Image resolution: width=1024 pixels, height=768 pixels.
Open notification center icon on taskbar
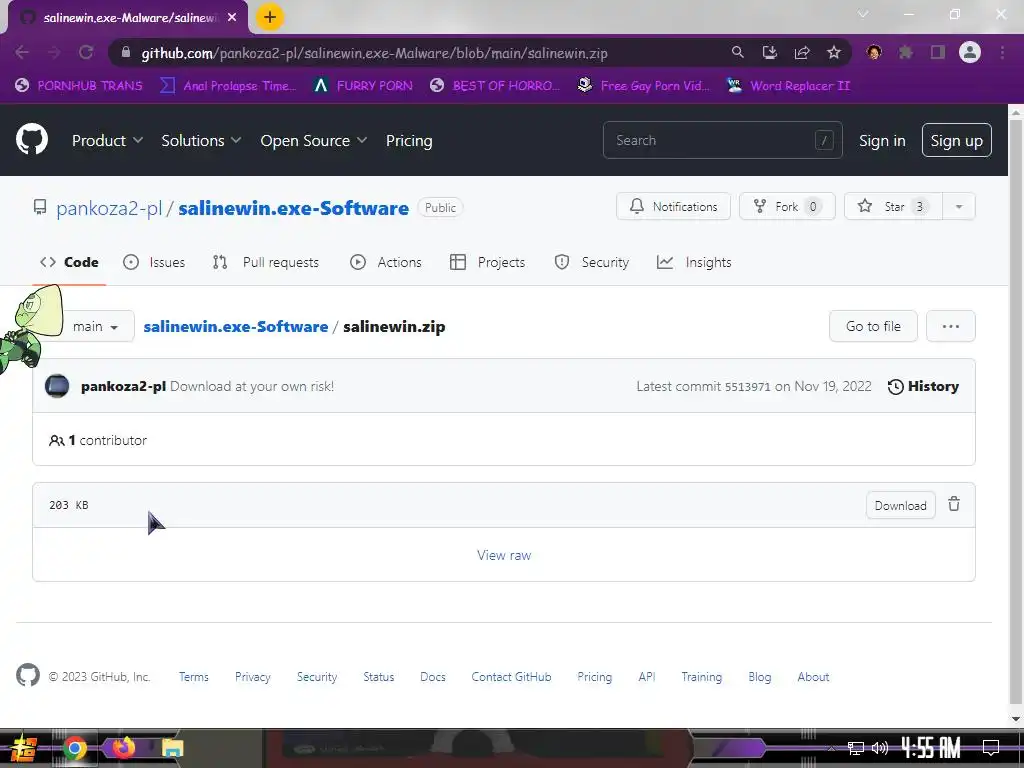[x=991, y=748]
